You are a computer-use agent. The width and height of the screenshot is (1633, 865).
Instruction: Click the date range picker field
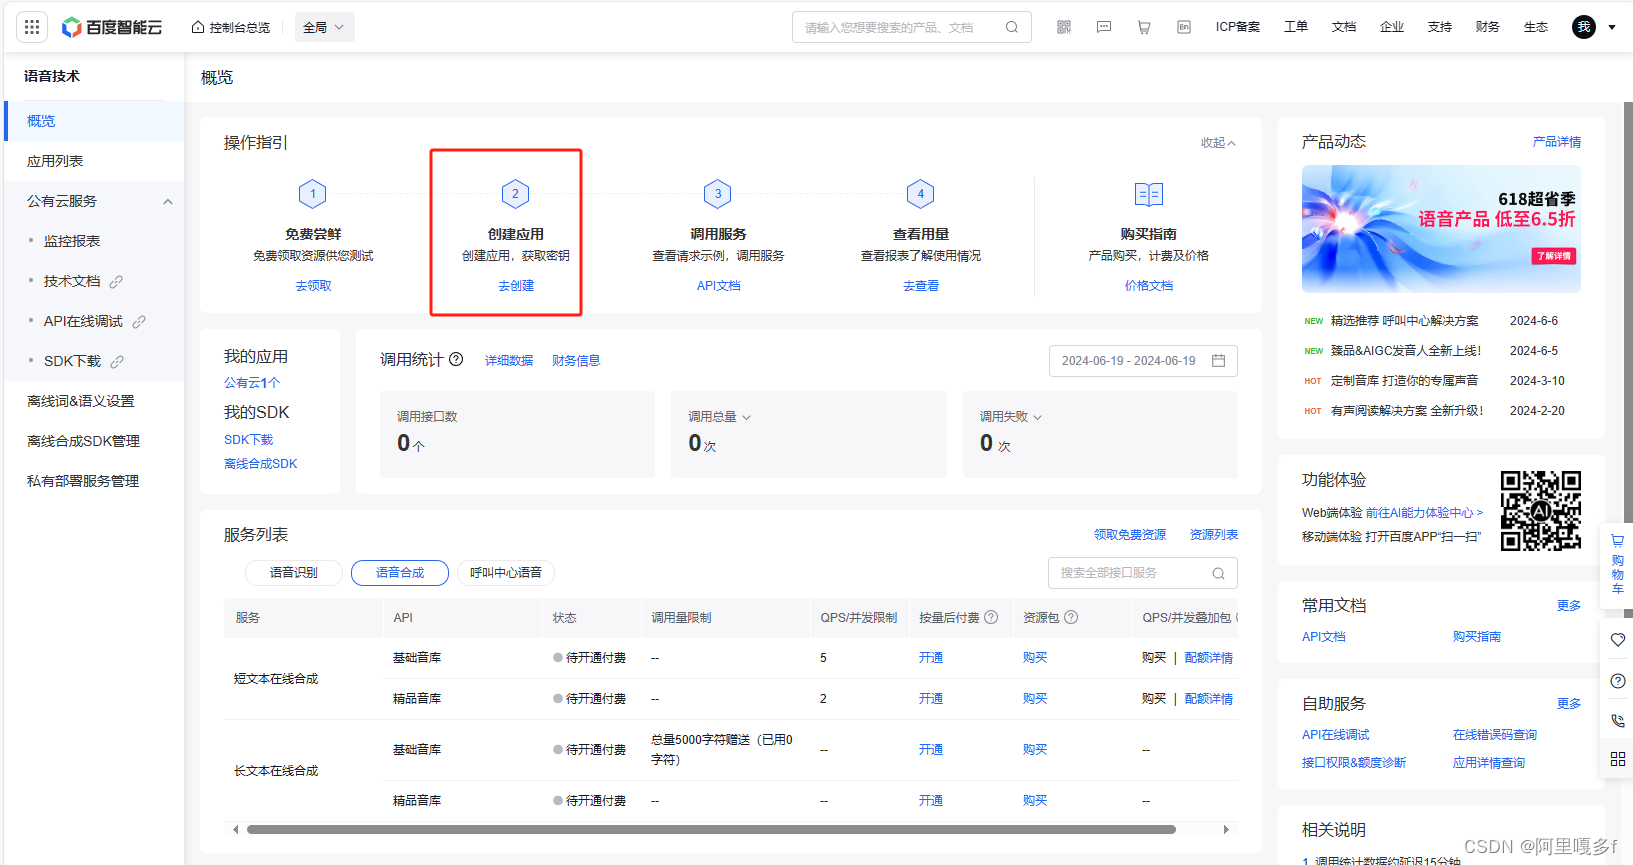coord(1143,361)
